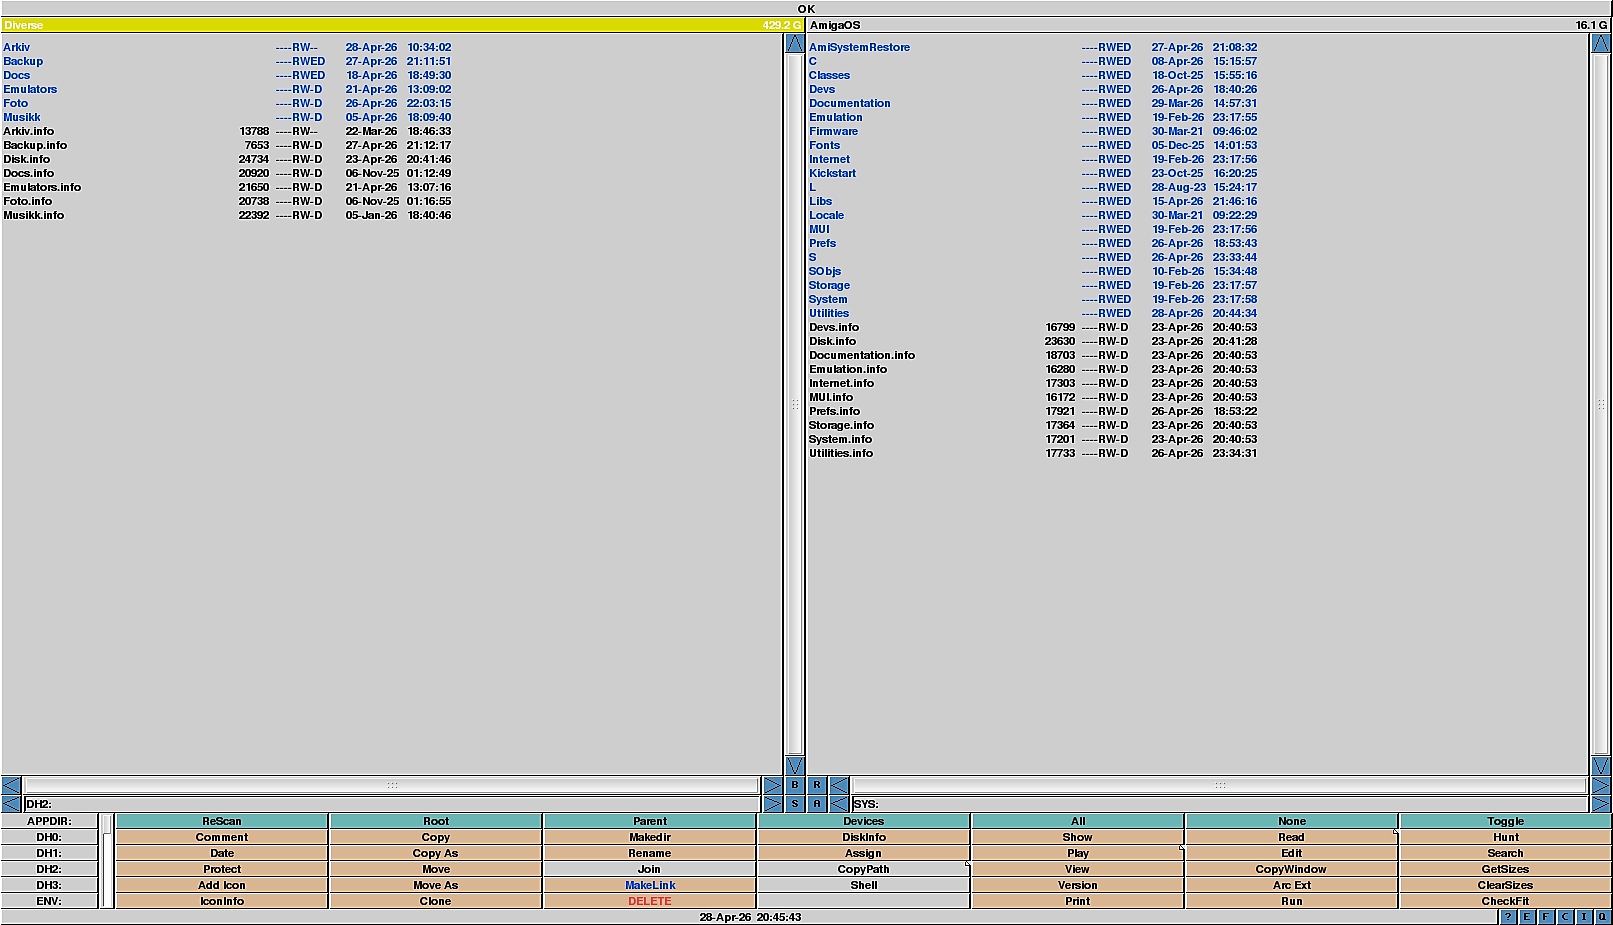The image size is (1613, 925).
Task: Click the "A" button between the panes
Action: click(817, 804)
